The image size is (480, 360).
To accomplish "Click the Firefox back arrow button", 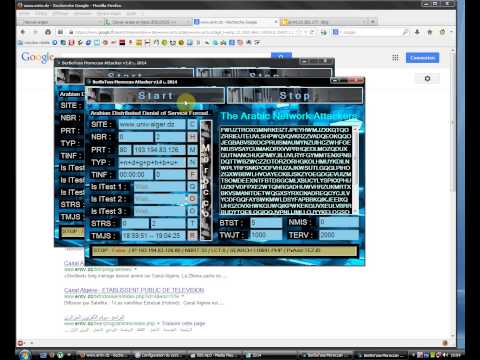I will click(23, 32).
